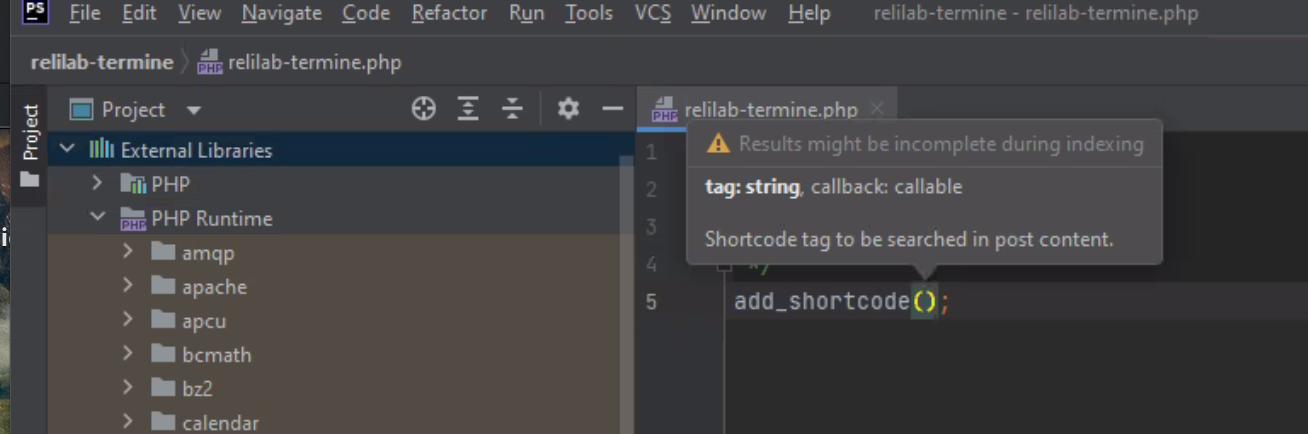Collapse the PHP Runtime node
Screen dimensions: 1308x434
(97, 218)
